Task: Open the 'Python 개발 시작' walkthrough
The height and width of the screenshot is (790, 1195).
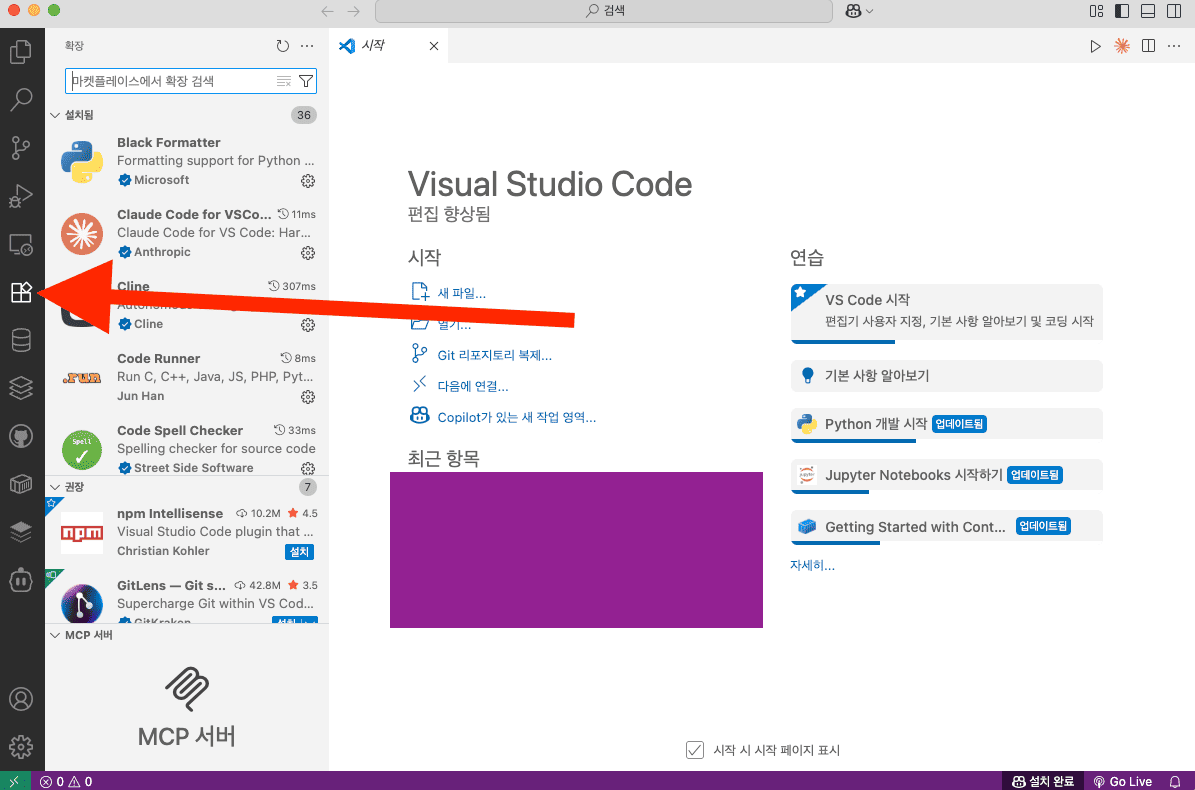Action: [x=947, y=424]
